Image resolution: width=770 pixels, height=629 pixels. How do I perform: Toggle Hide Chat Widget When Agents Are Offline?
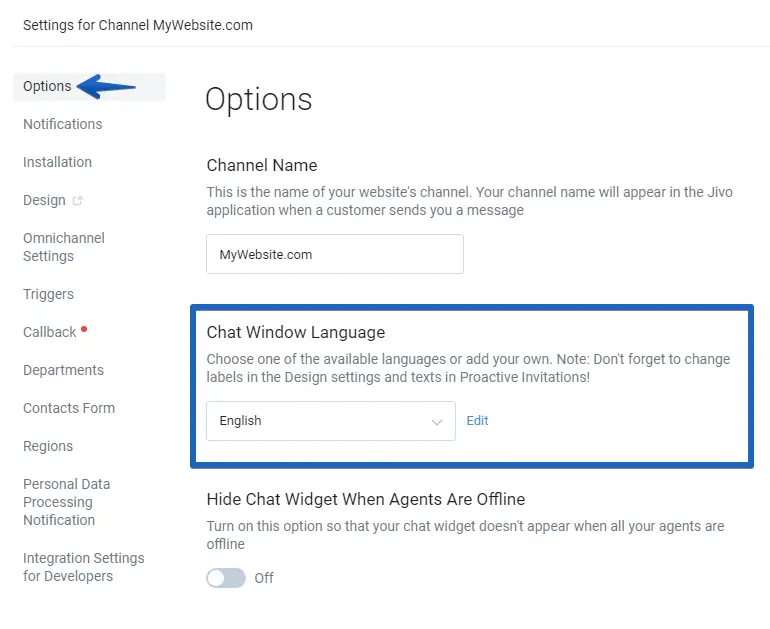(226, 577)
